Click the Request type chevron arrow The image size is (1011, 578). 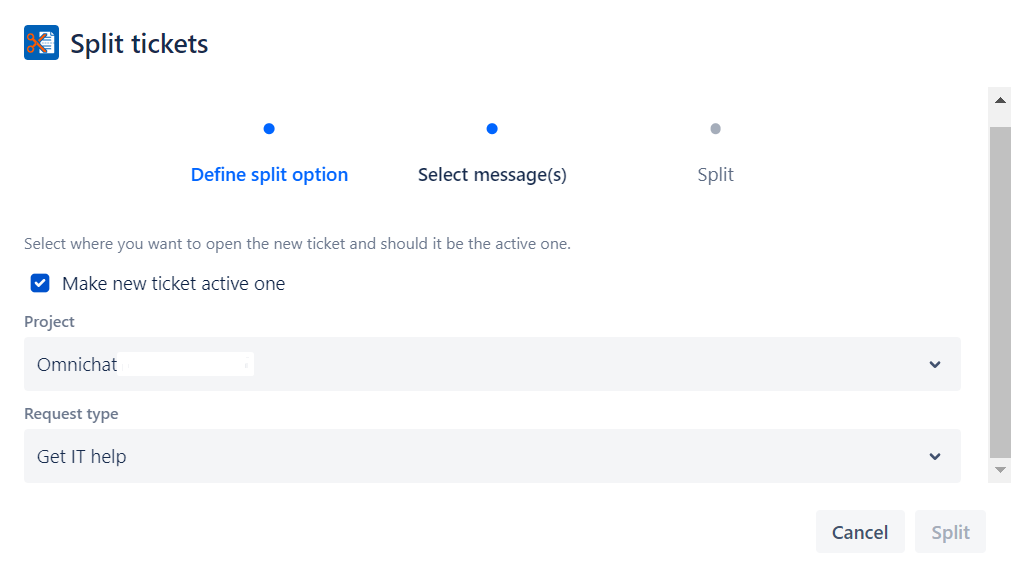click(x=935, y=456)
